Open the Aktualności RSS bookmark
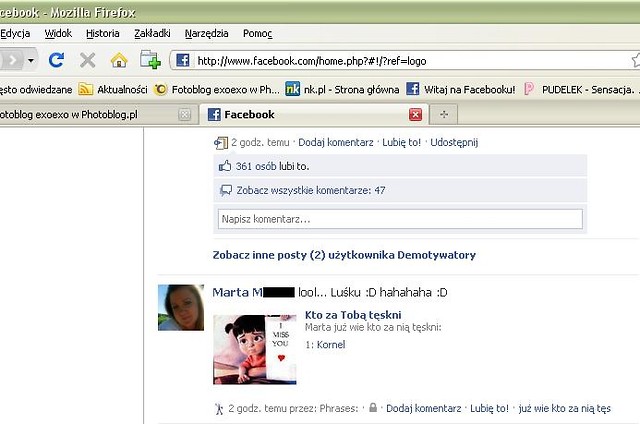Viewport: 640px width, 424px height. [x=113, y=89]
